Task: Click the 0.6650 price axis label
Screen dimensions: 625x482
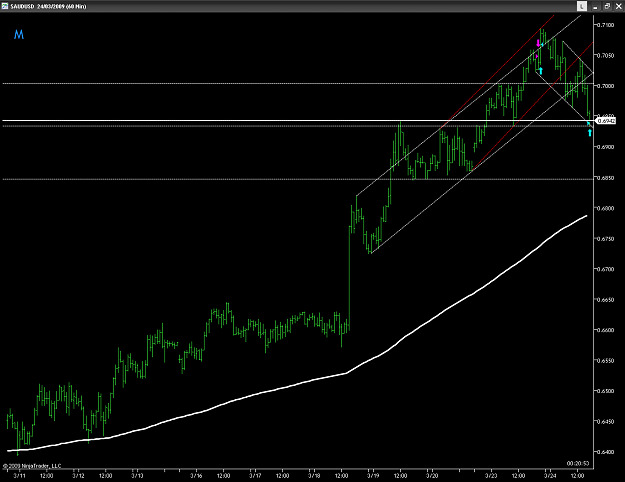Action: point(606,299)
